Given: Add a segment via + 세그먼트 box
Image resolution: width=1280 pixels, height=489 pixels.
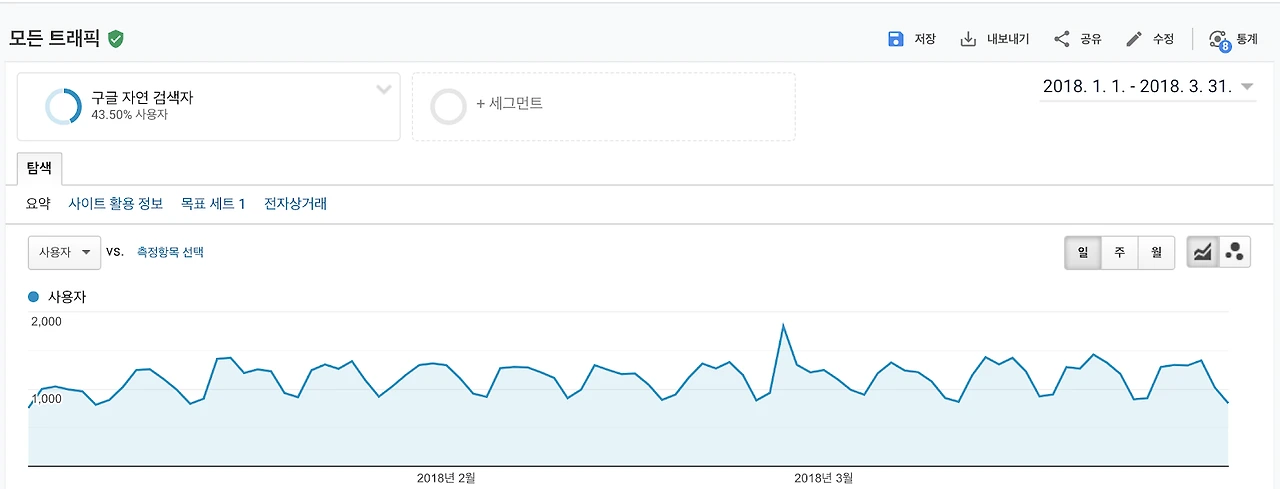Looking at the screenshot, I should pyautogui.click(x=604, y=106).
